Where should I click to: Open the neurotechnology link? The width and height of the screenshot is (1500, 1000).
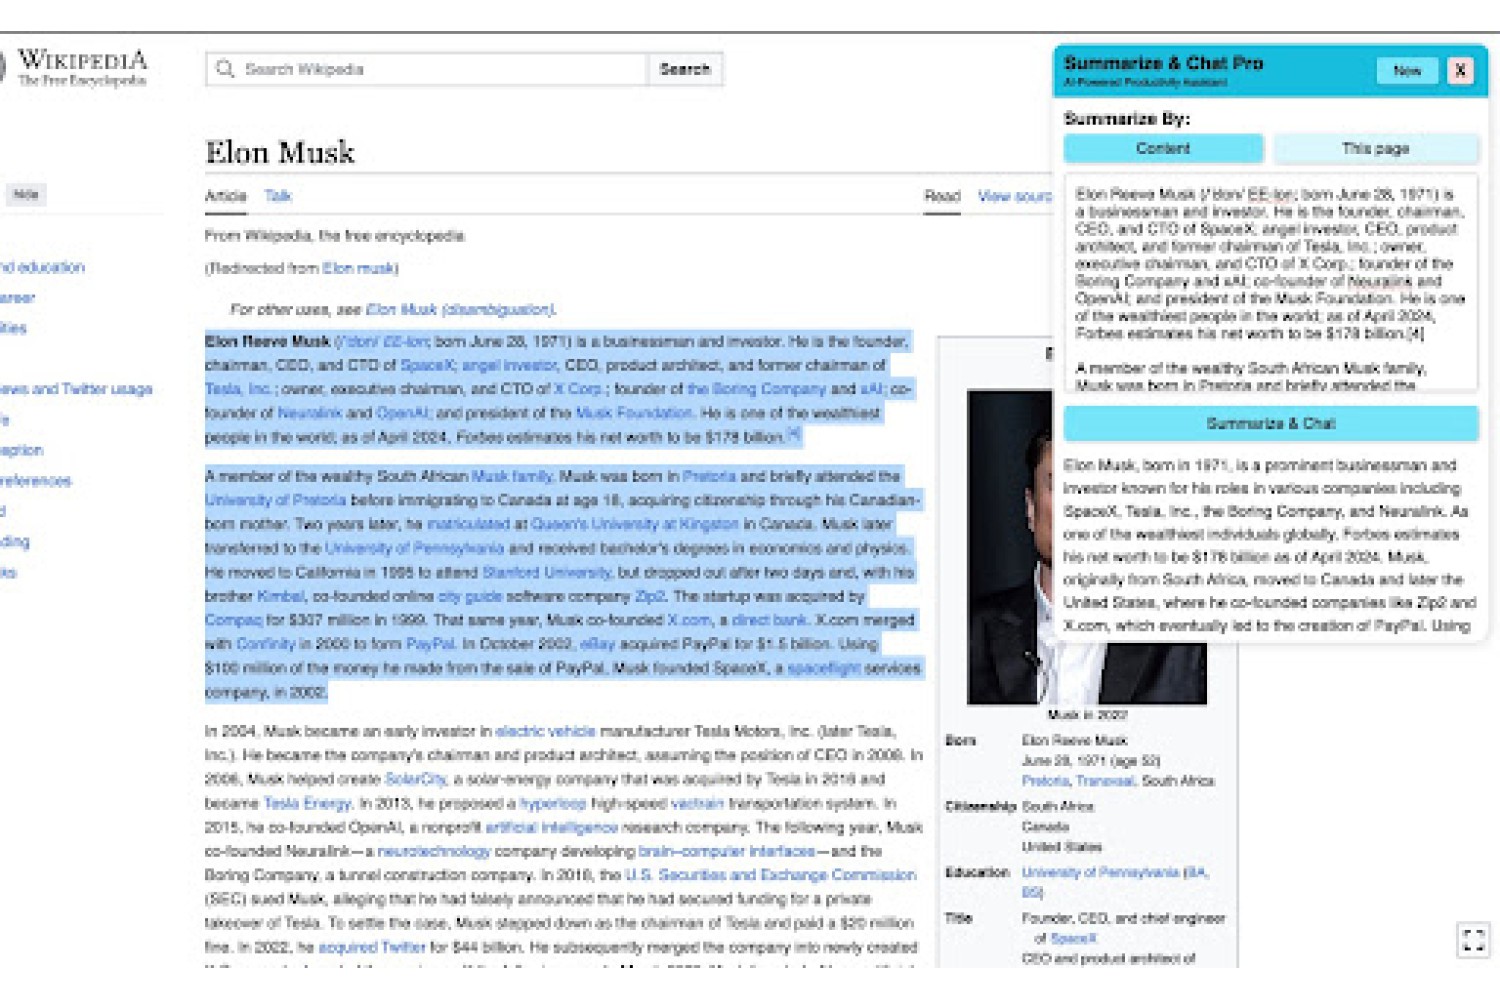[x=433, y=851]
